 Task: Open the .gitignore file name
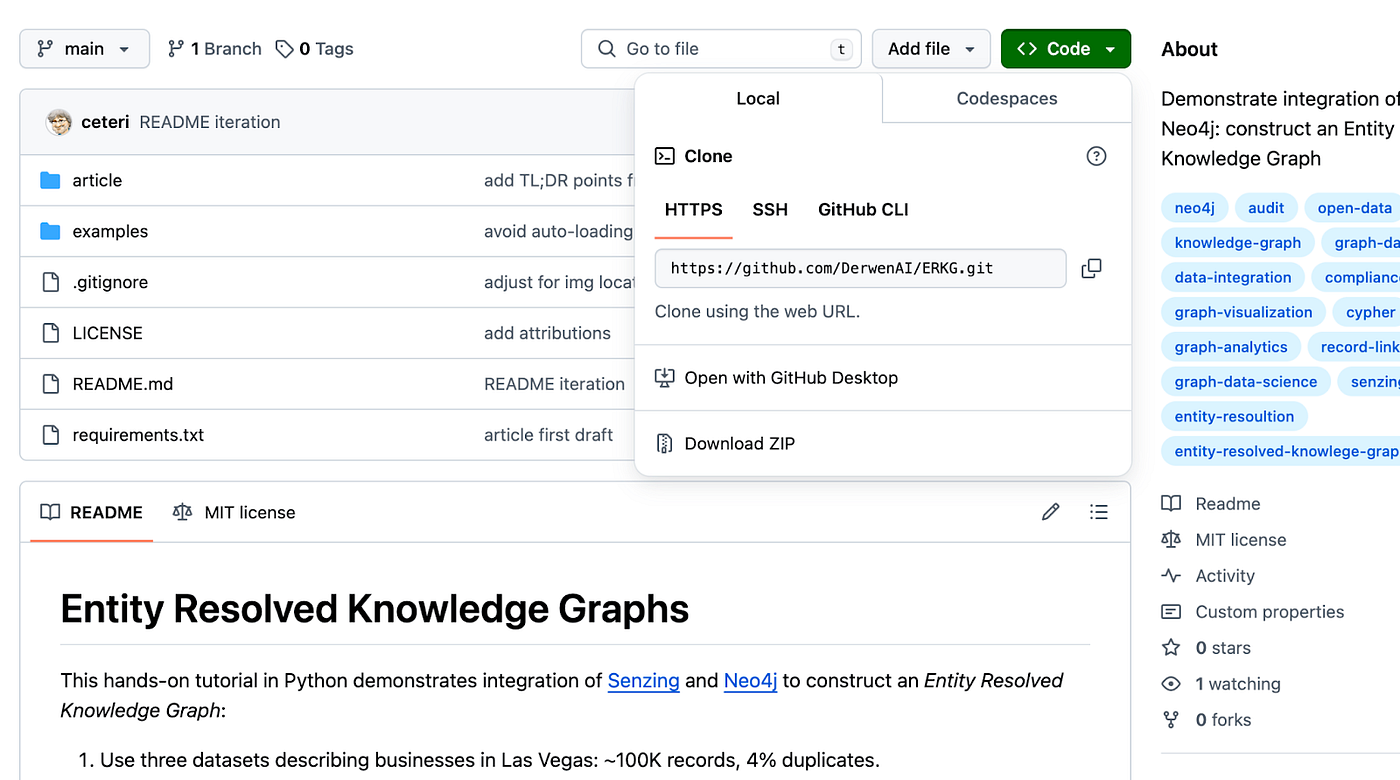click(x=110, y=283)
